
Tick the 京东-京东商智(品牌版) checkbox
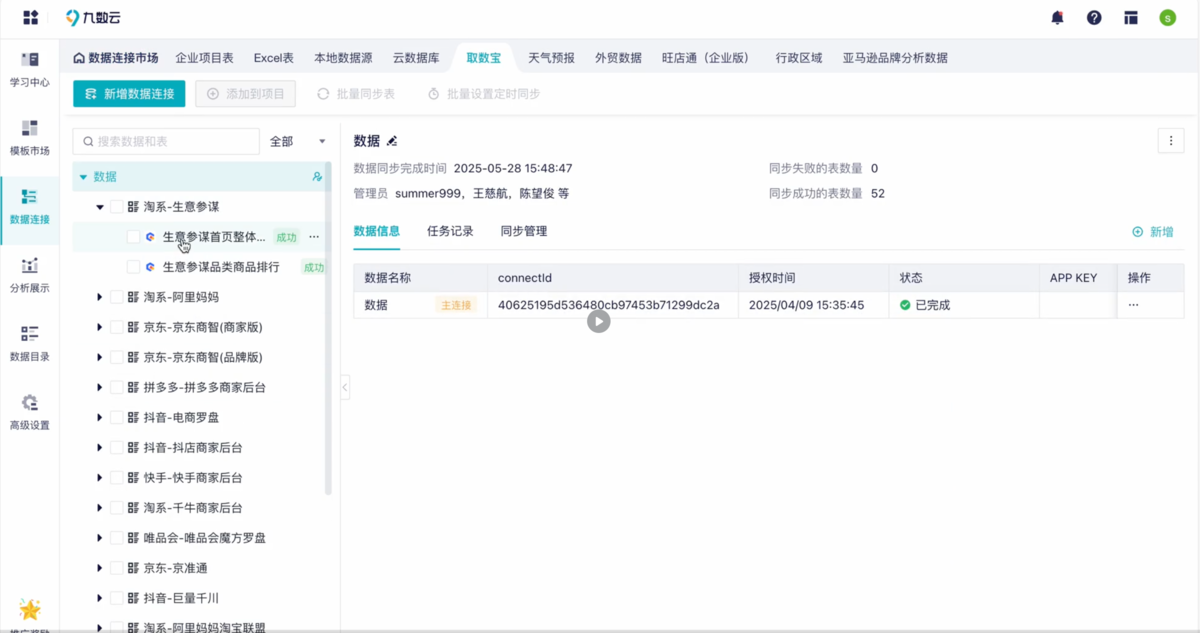pyautogui.click(x=116, y=357)
